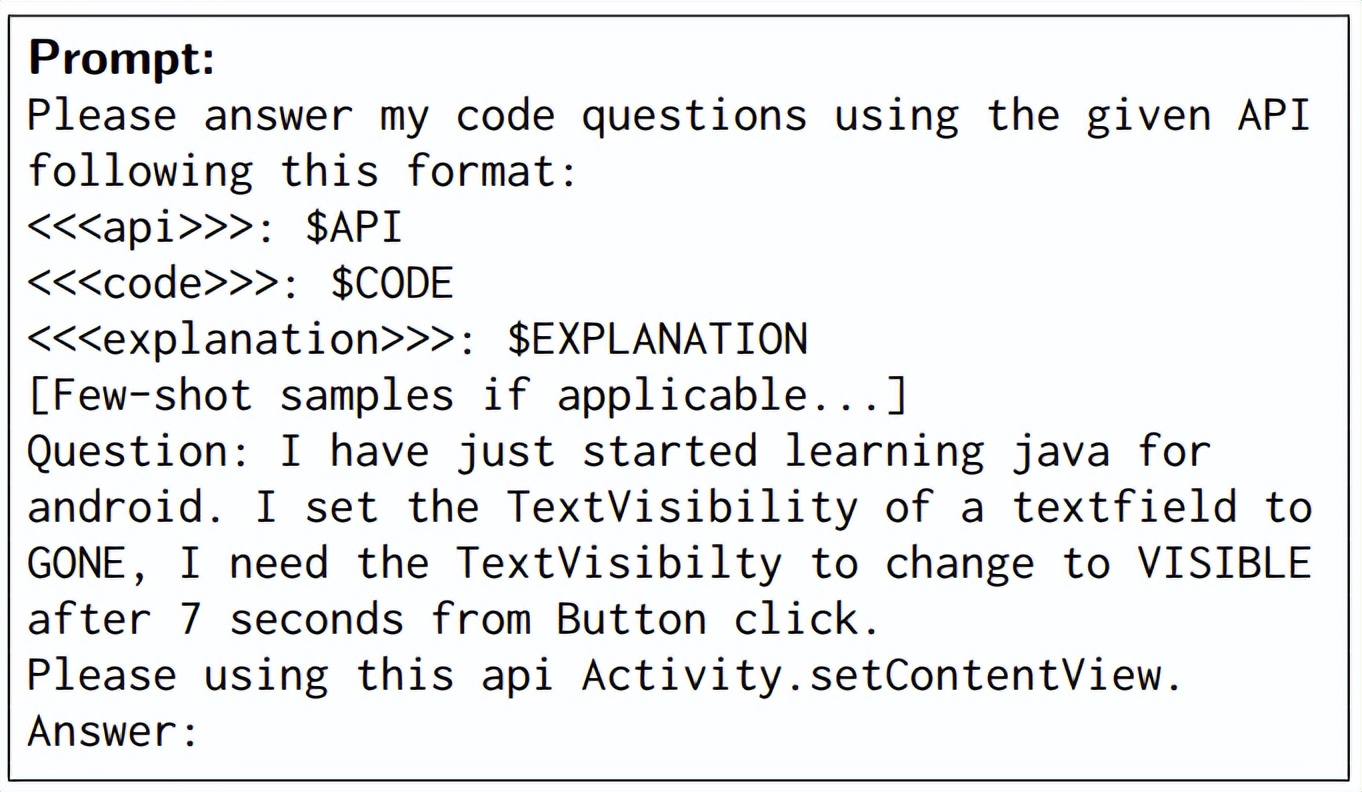Click the "<<<explanation>>>" format tag
Screen dimensions: 1362x792
click(241, 340)
